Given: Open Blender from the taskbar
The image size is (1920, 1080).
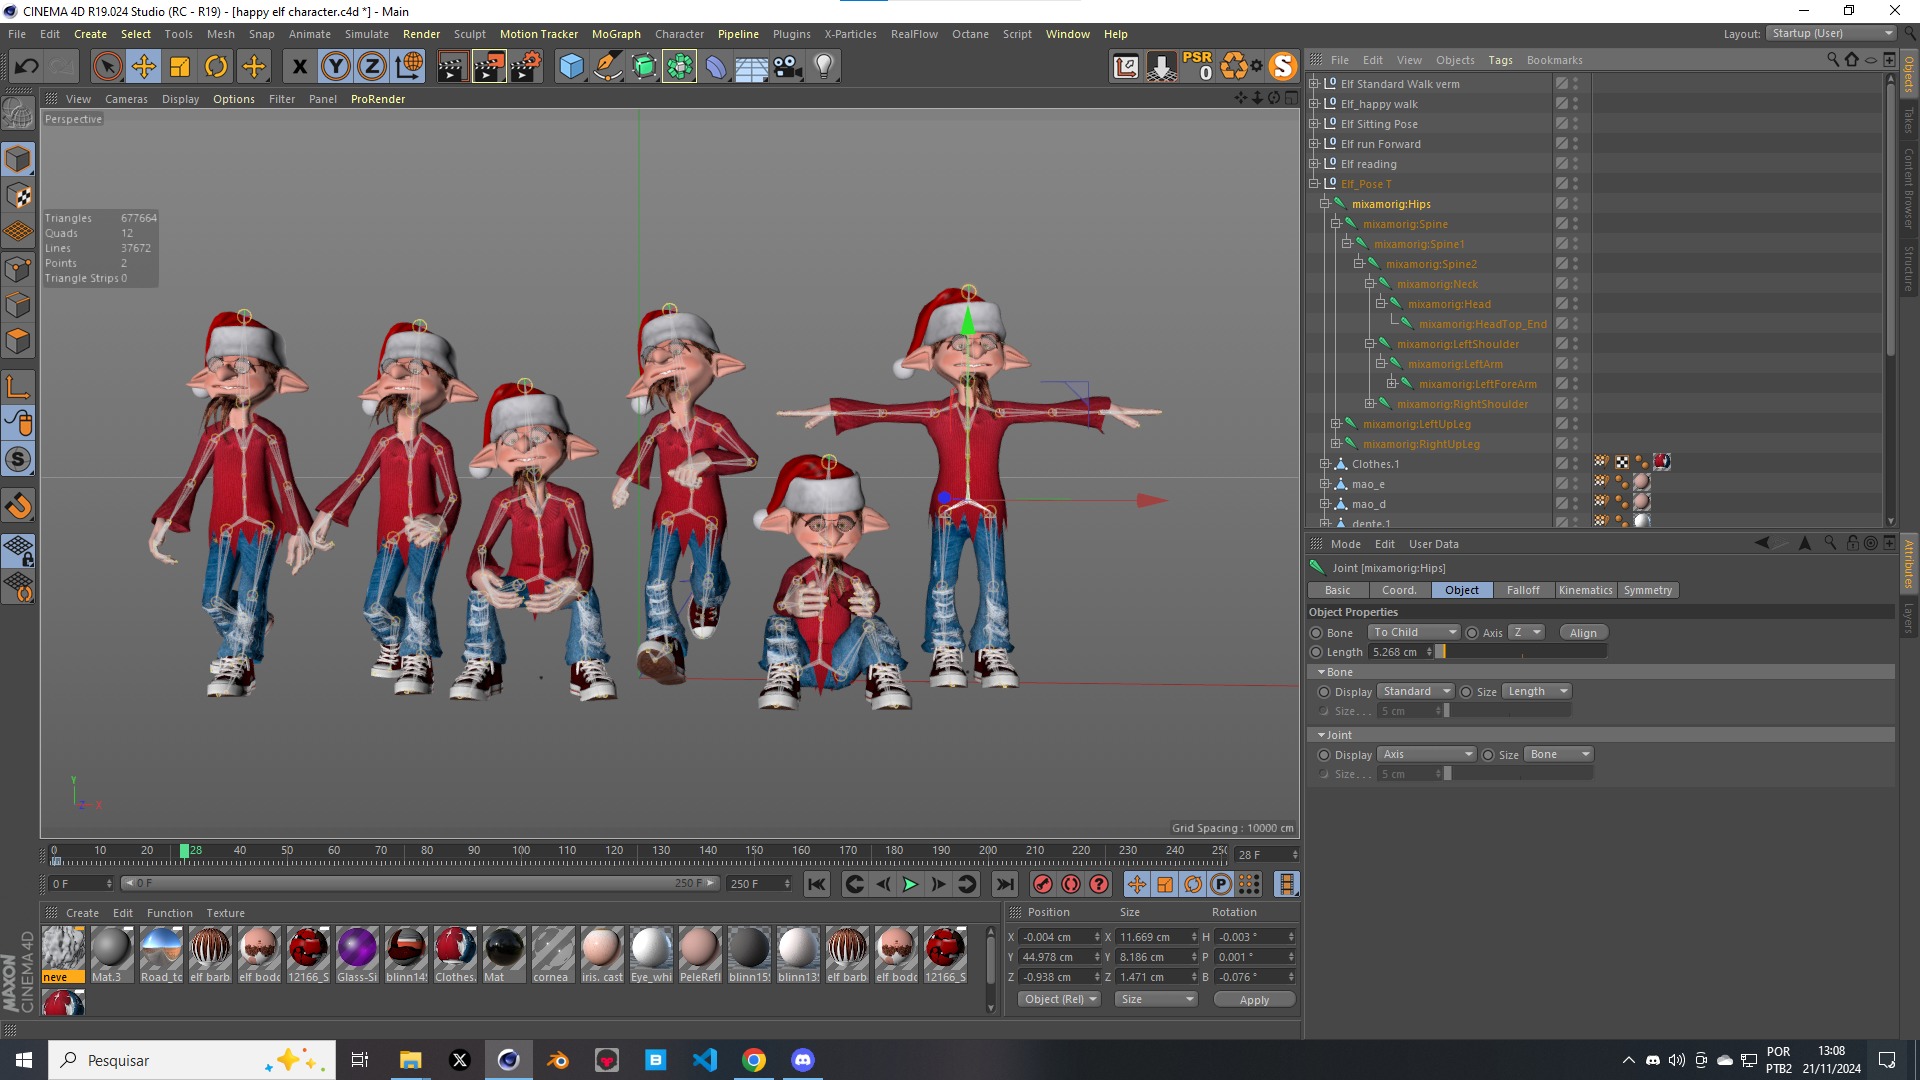Looking at the screenshot, I should click(x=558, y=1060).
